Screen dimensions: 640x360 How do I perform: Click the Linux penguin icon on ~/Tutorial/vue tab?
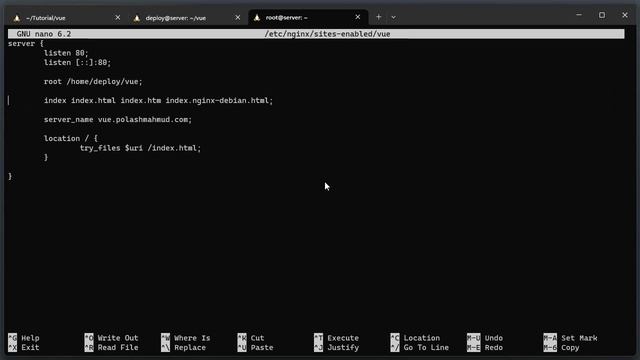[x=17, y=18]
